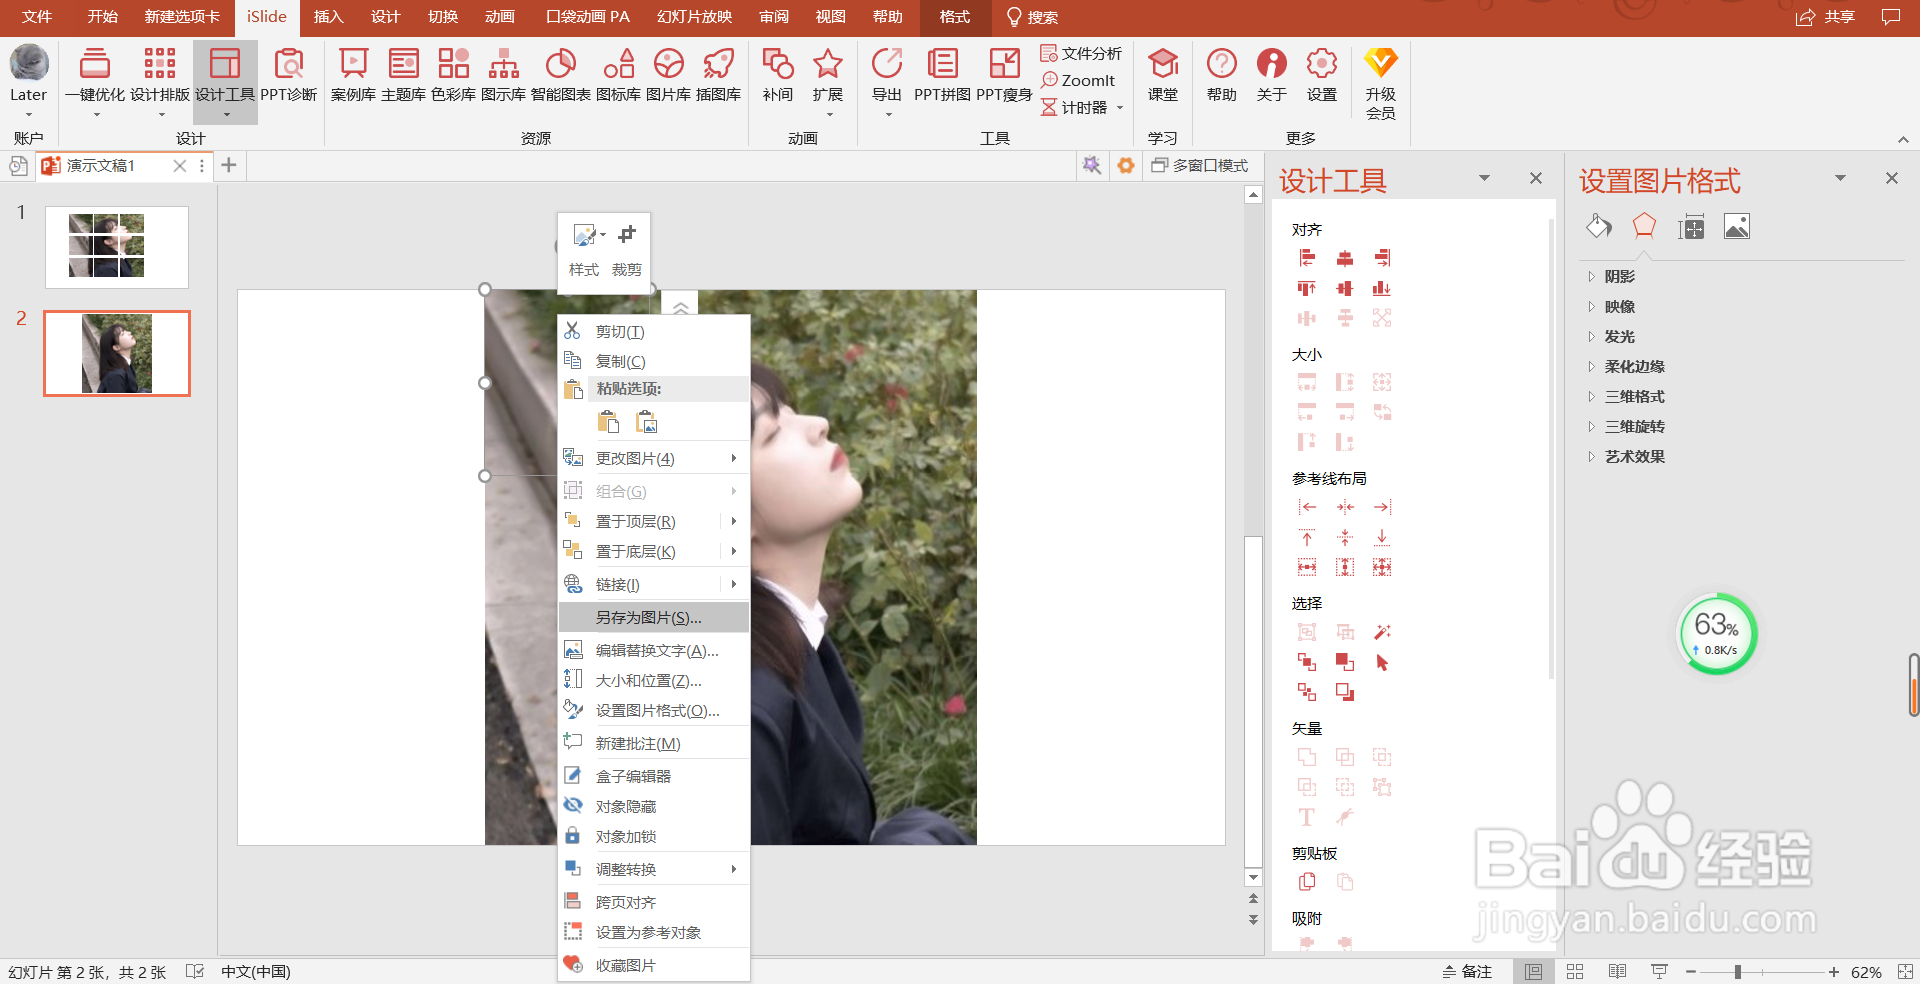1920x984 pixels.
Task: Click the 裁剪 crop tool in mini toolbar
Action: click(x=627, y=250)
